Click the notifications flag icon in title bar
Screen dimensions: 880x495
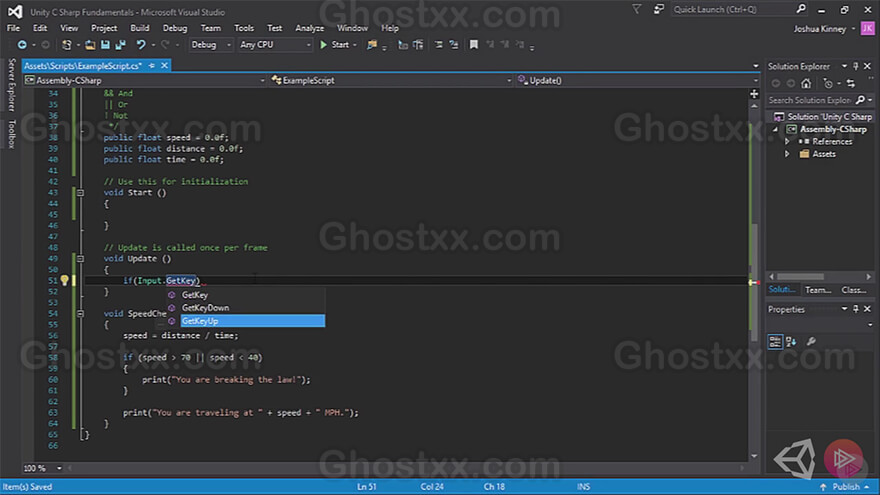(x=636, y=10)
